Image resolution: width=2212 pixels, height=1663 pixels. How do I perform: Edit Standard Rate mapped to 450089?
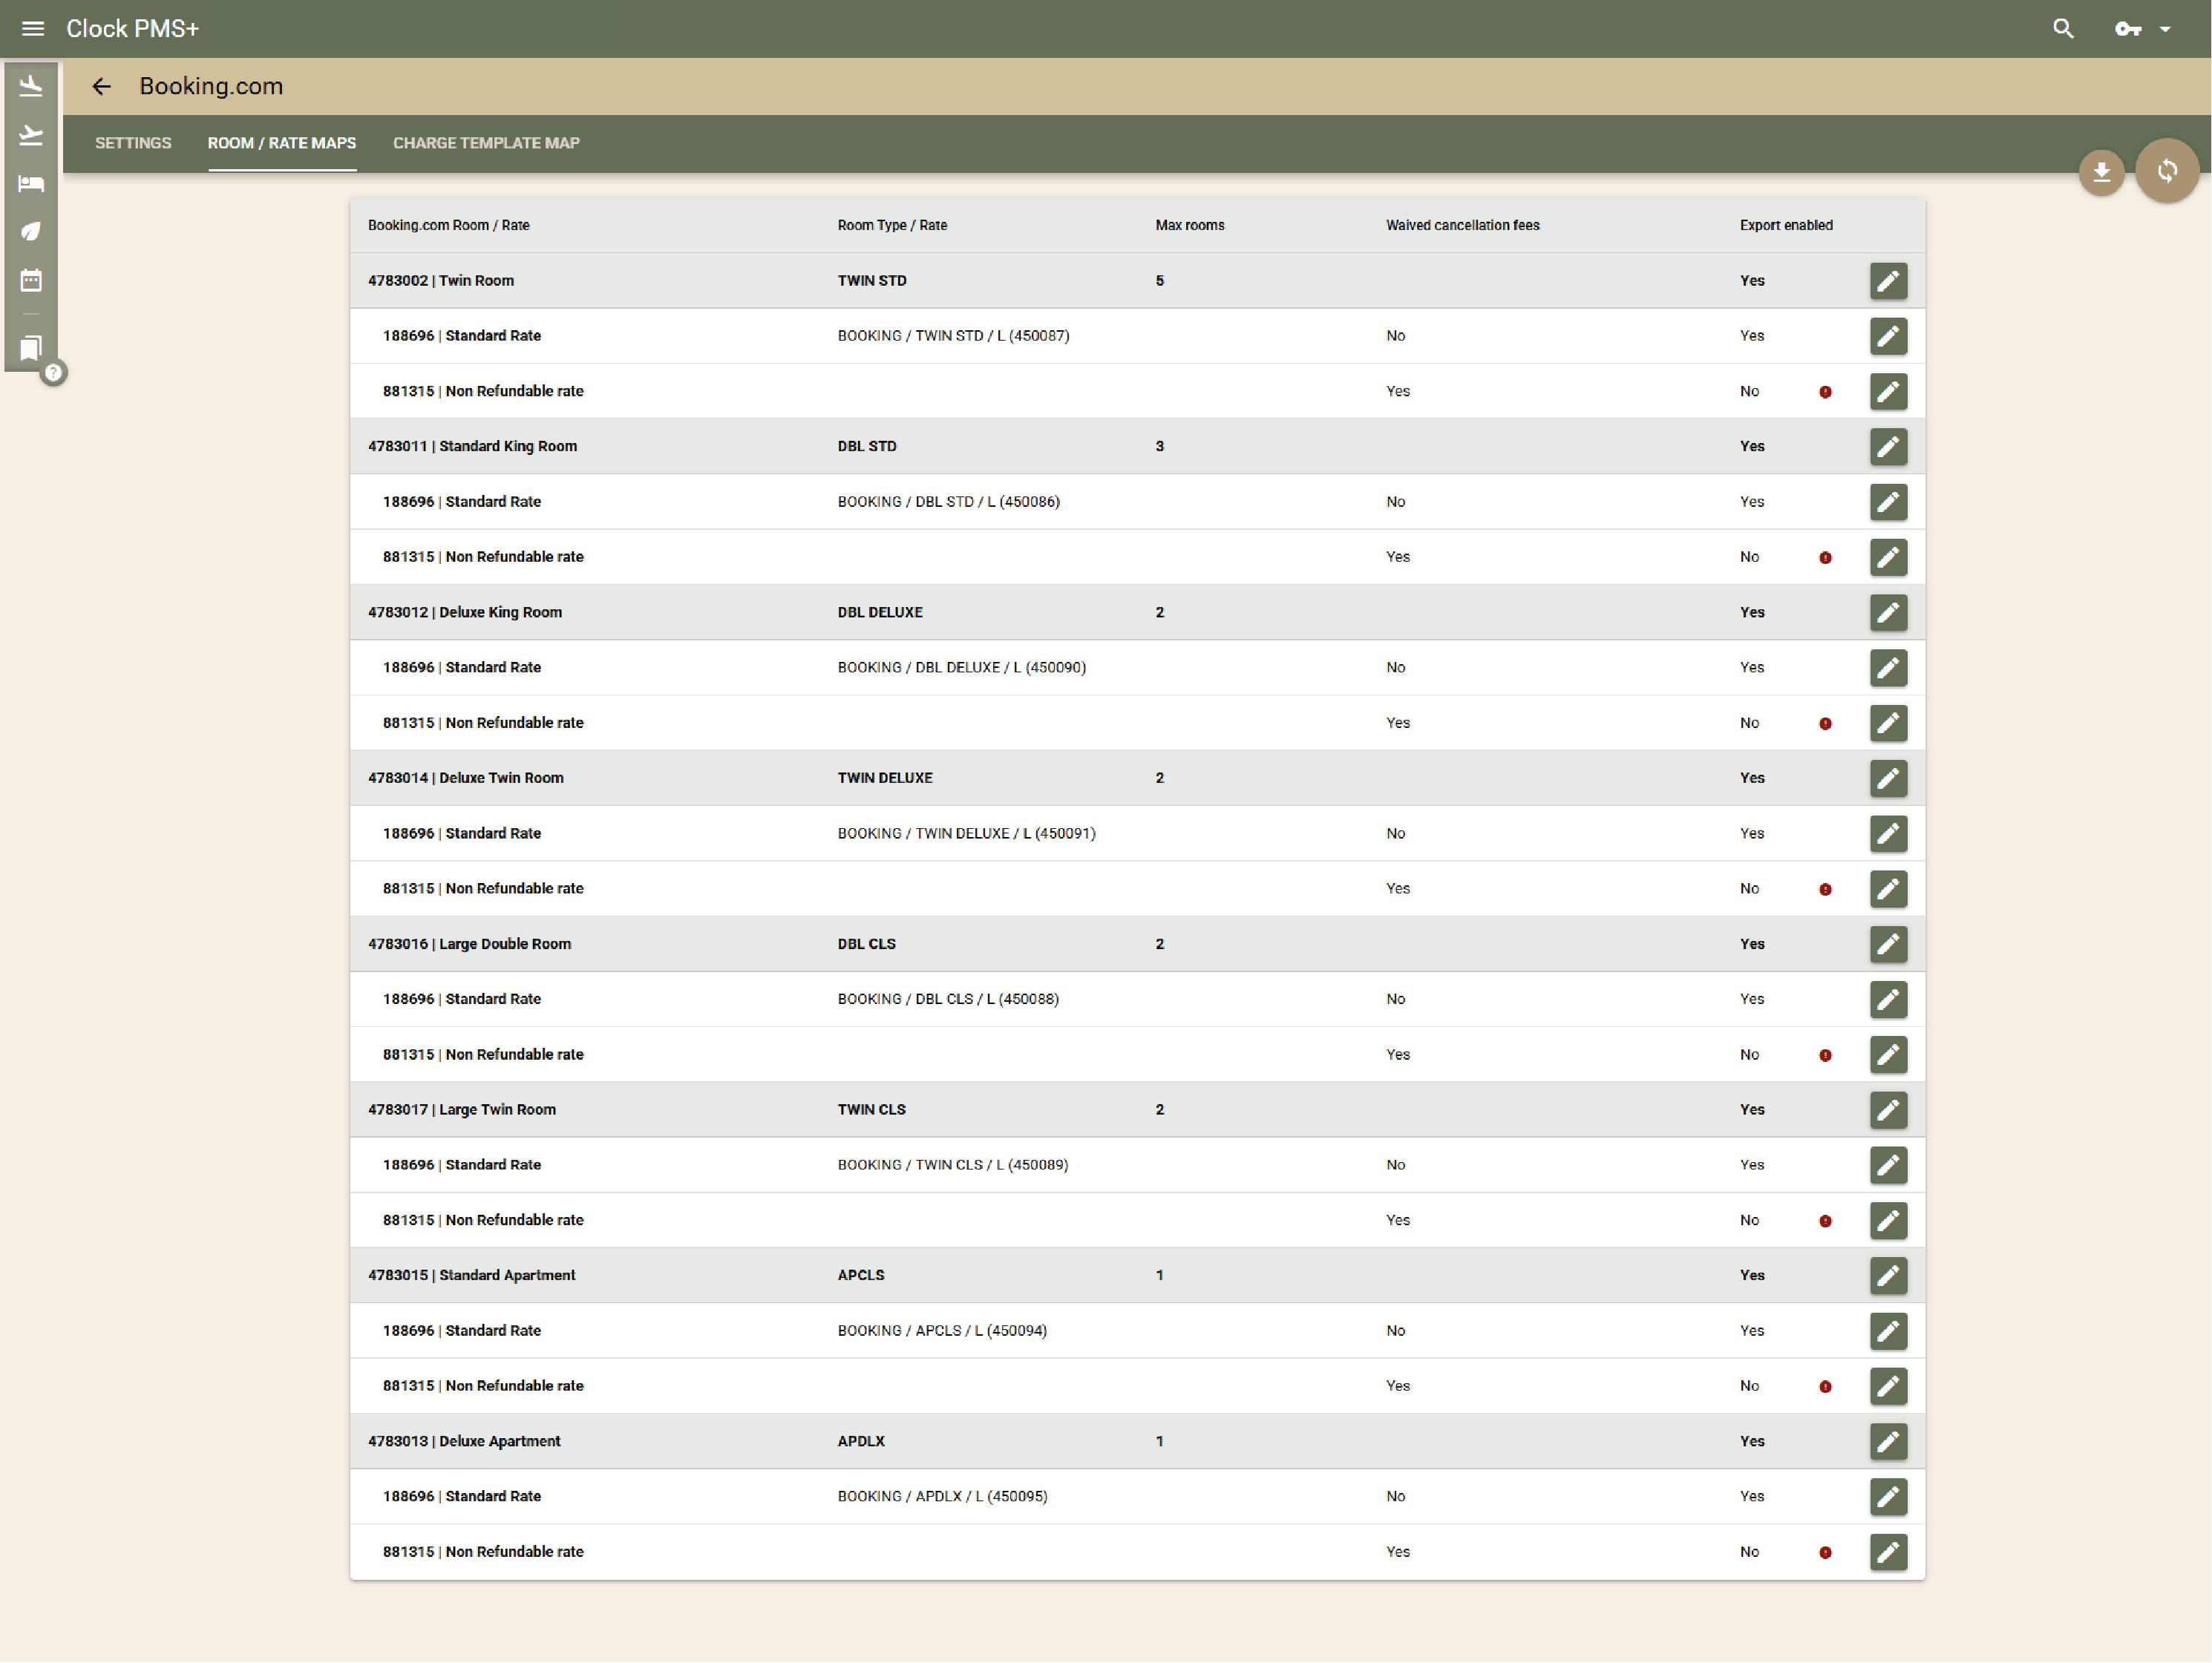pyautogui.click(x=1888, y=1165)
